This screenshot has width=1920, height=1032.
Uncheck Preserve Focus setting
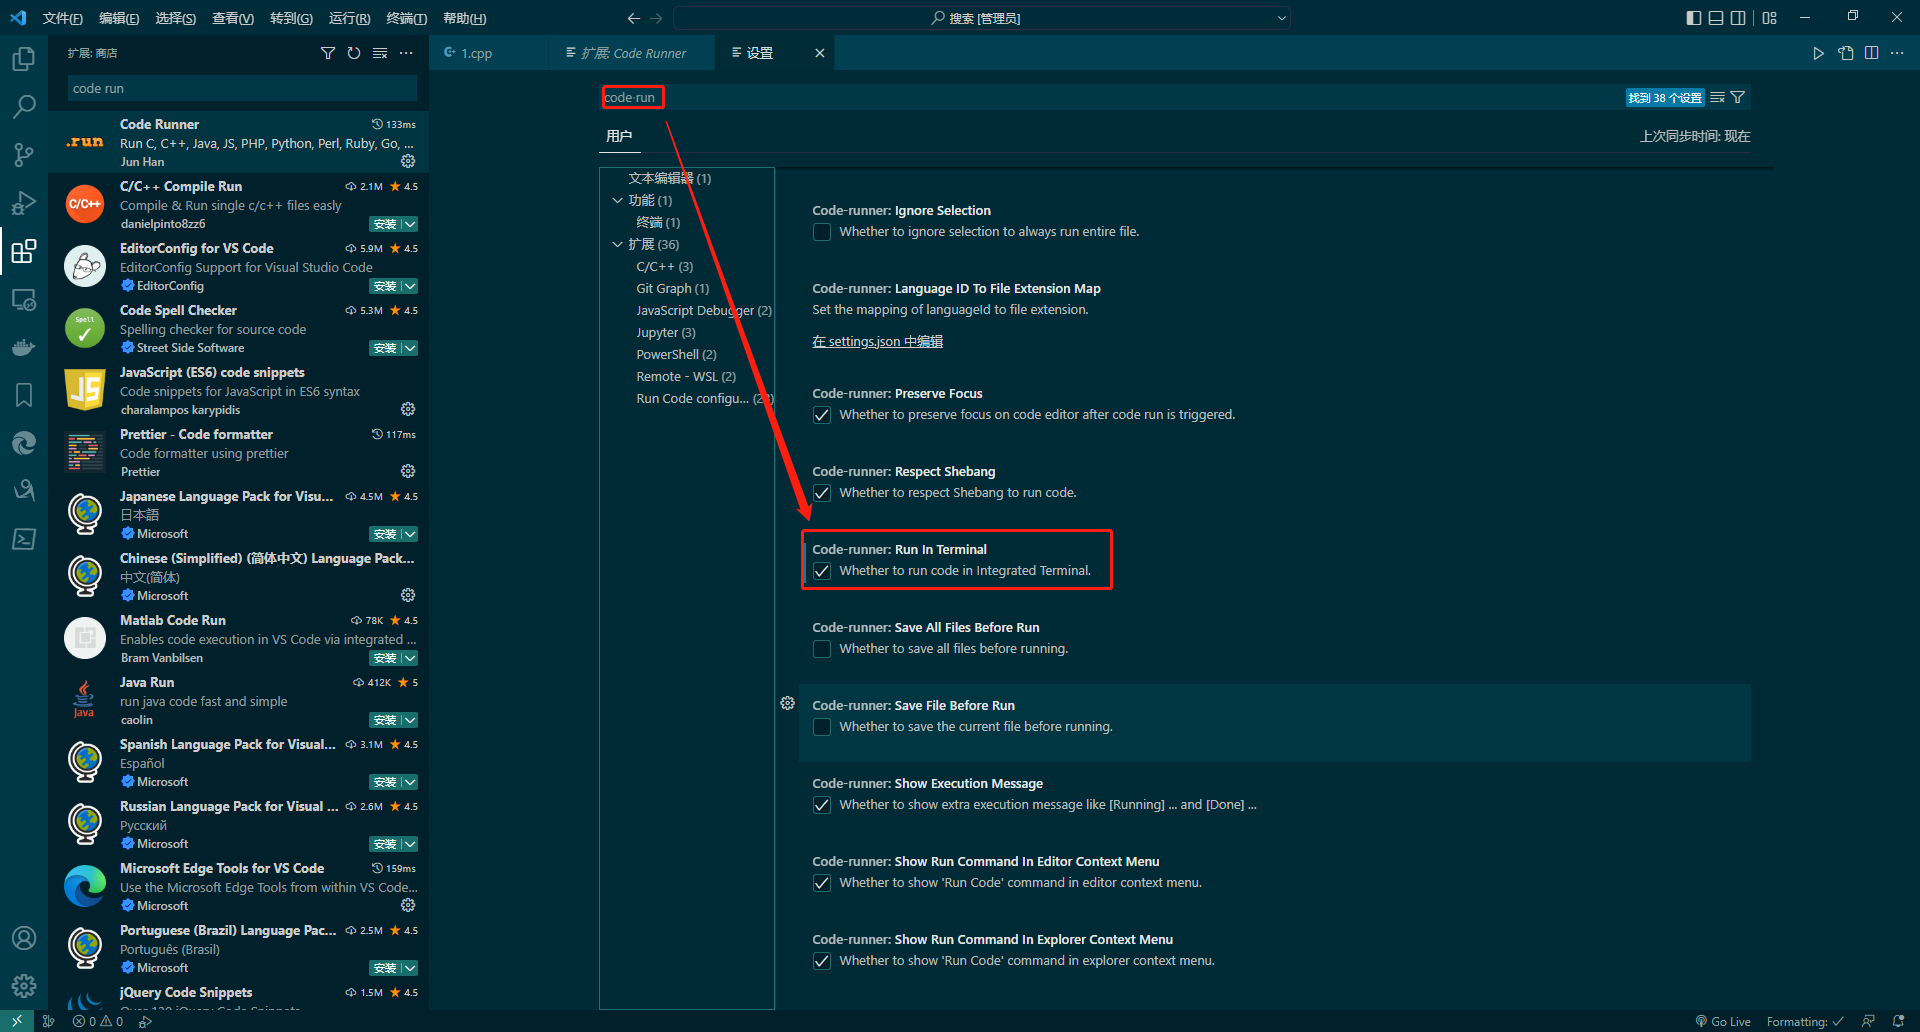[822, 415]
